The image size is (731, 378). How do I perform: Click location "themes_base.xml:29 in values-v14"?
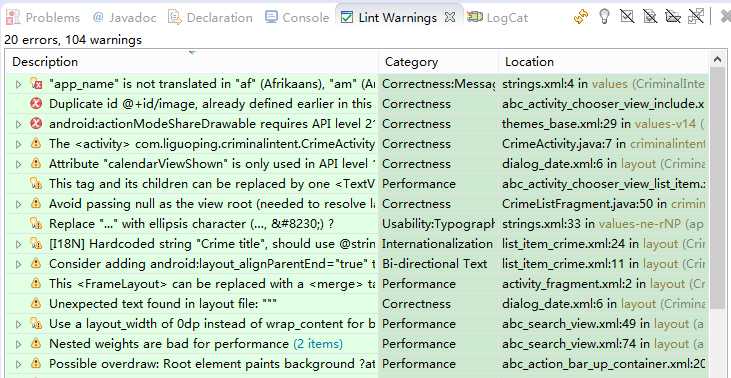pos(599,124)
